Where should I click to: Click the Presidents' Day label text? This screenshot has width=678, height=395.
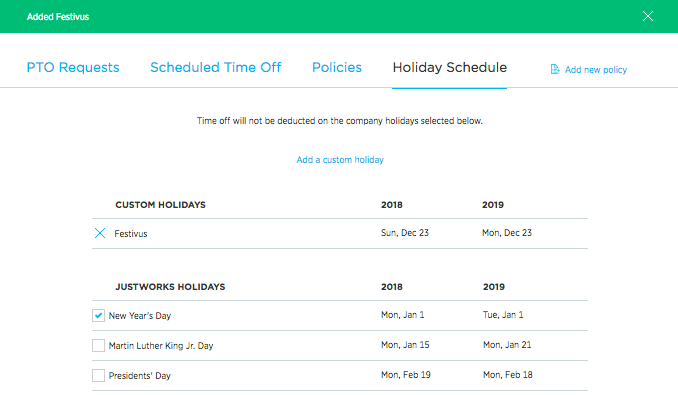tap(140, 376)
